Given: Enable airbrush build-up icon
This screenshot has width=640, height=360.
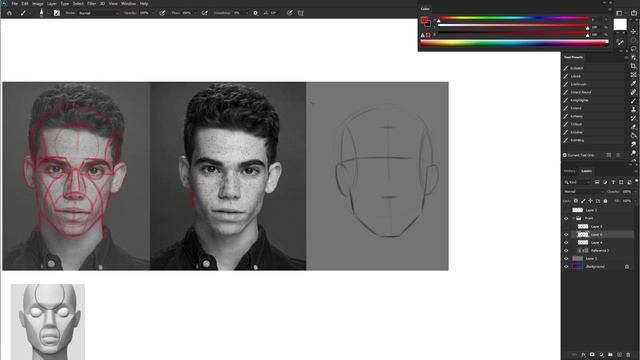Looking at the screenshot, I should 204,13.
